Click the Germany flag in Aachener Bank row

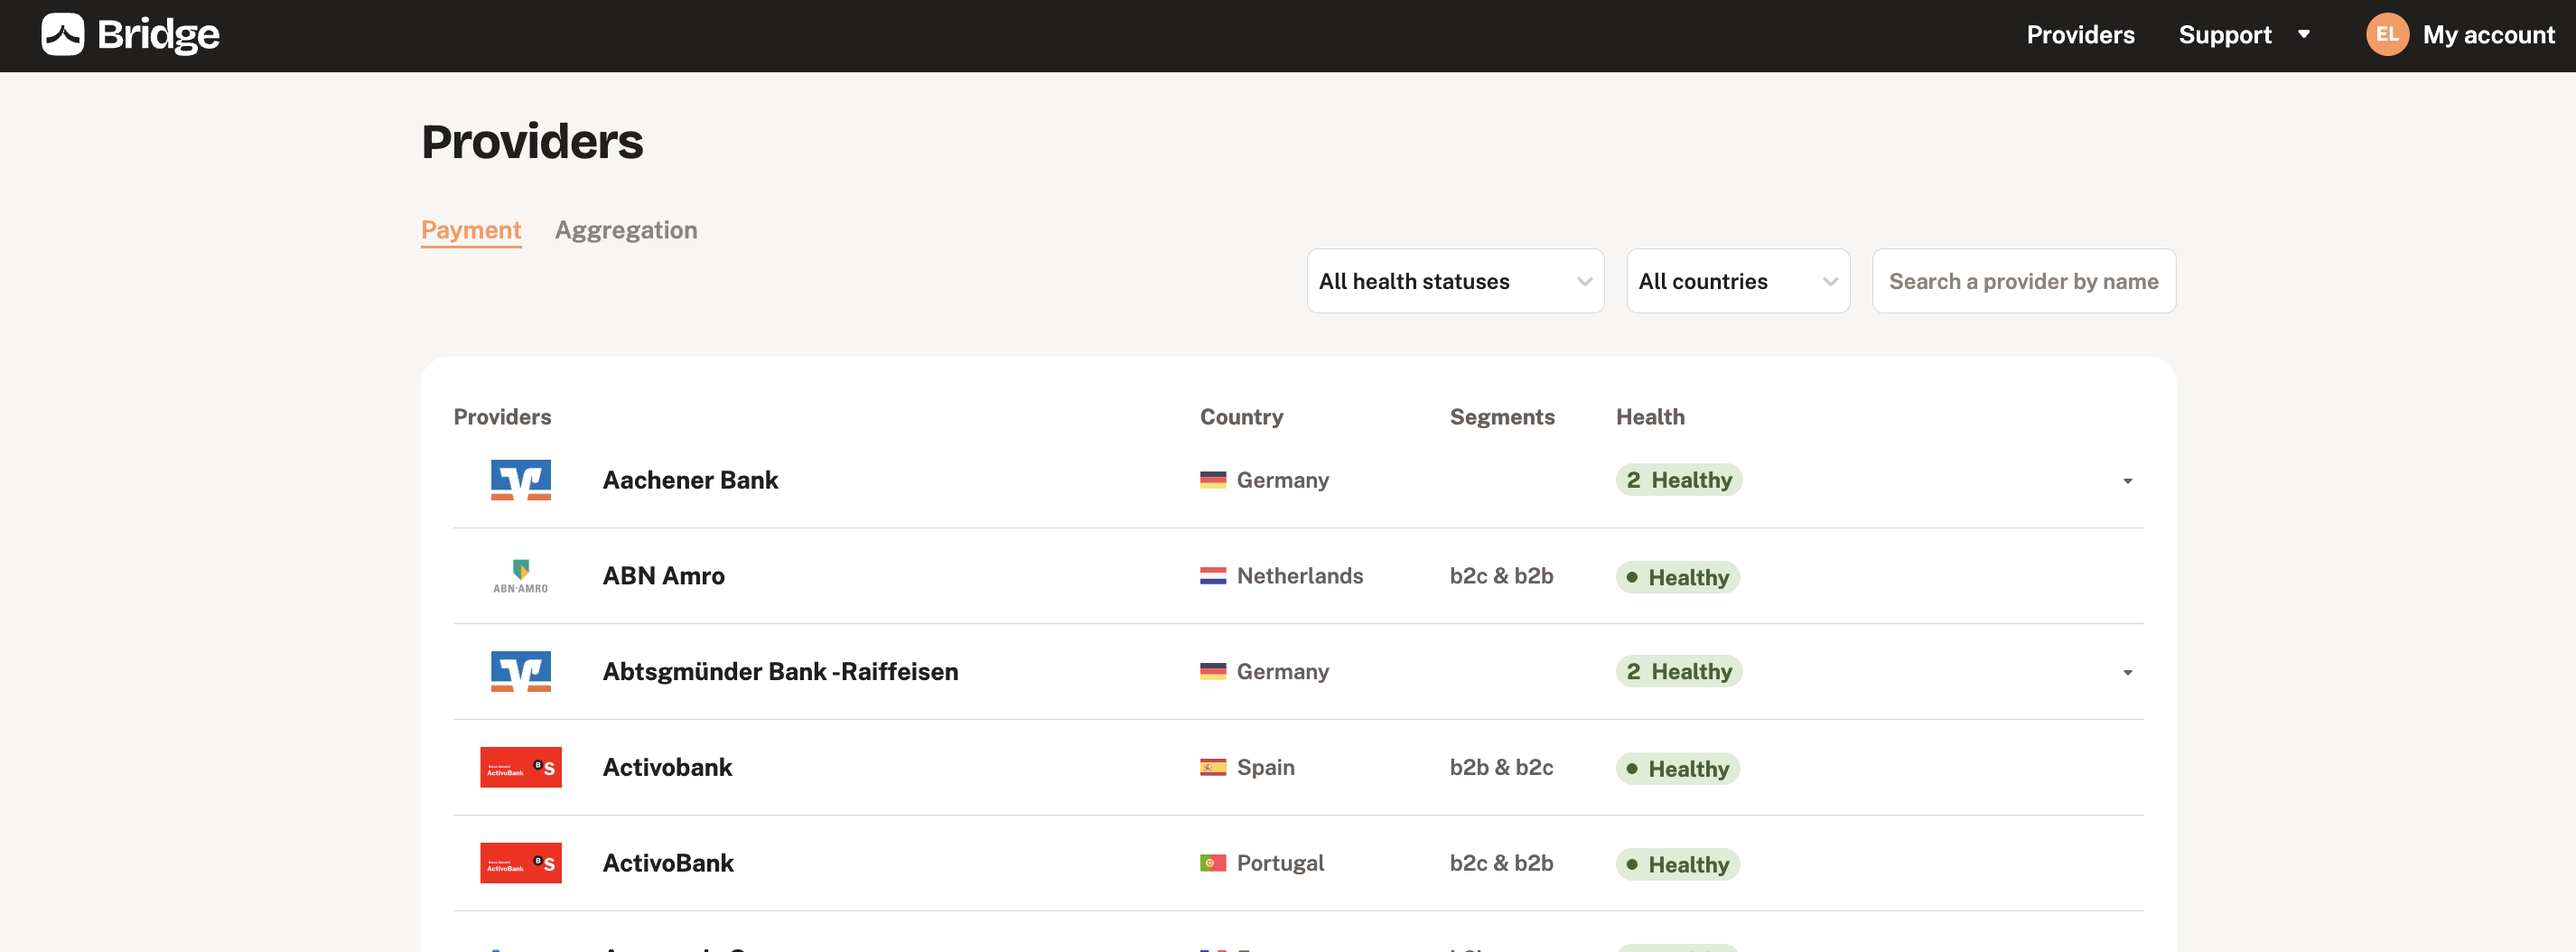coord(1212,480)
